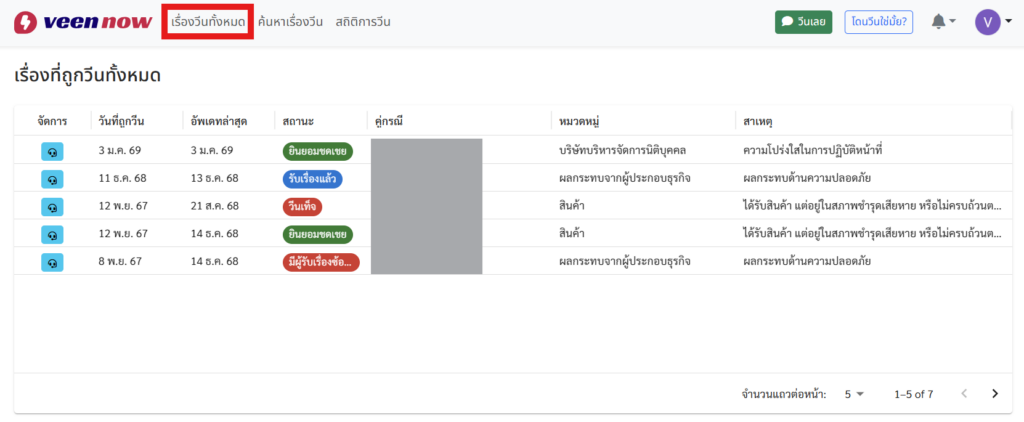Sort by the สถานะ column header

tap(299, 121)
